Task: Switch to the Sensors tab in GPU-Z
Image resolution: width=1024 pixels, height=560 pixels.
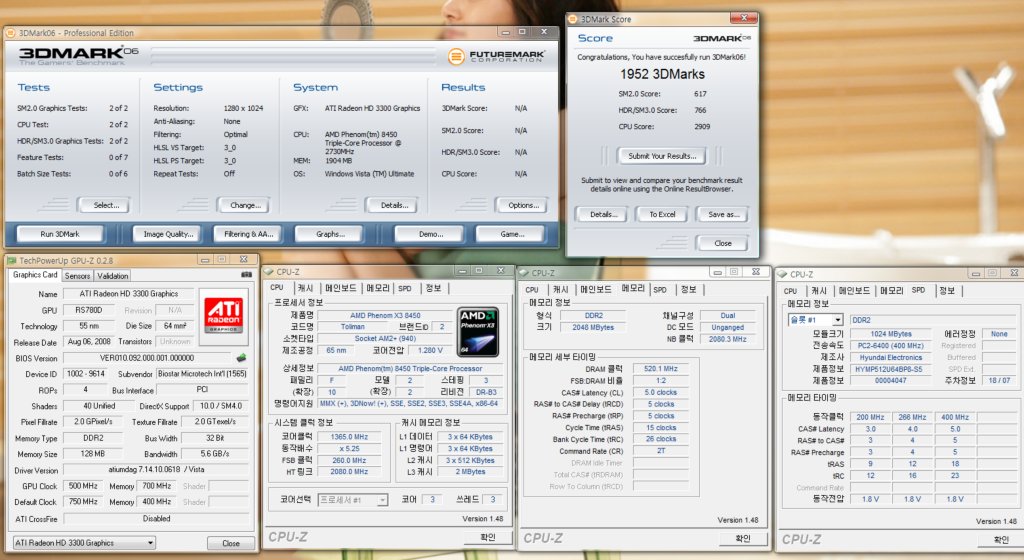Action: [77, 276]
